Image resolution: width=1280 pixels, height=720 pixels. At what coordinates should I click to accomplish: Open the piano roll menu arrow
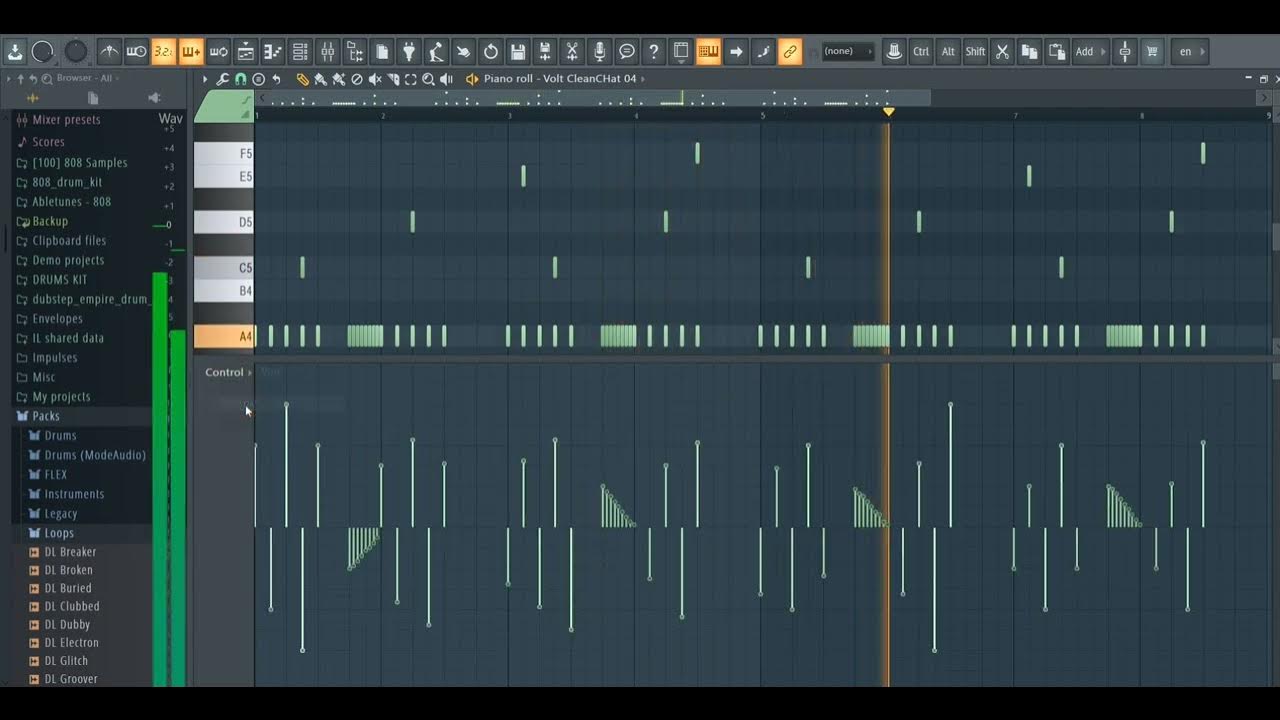coord(205,79)
